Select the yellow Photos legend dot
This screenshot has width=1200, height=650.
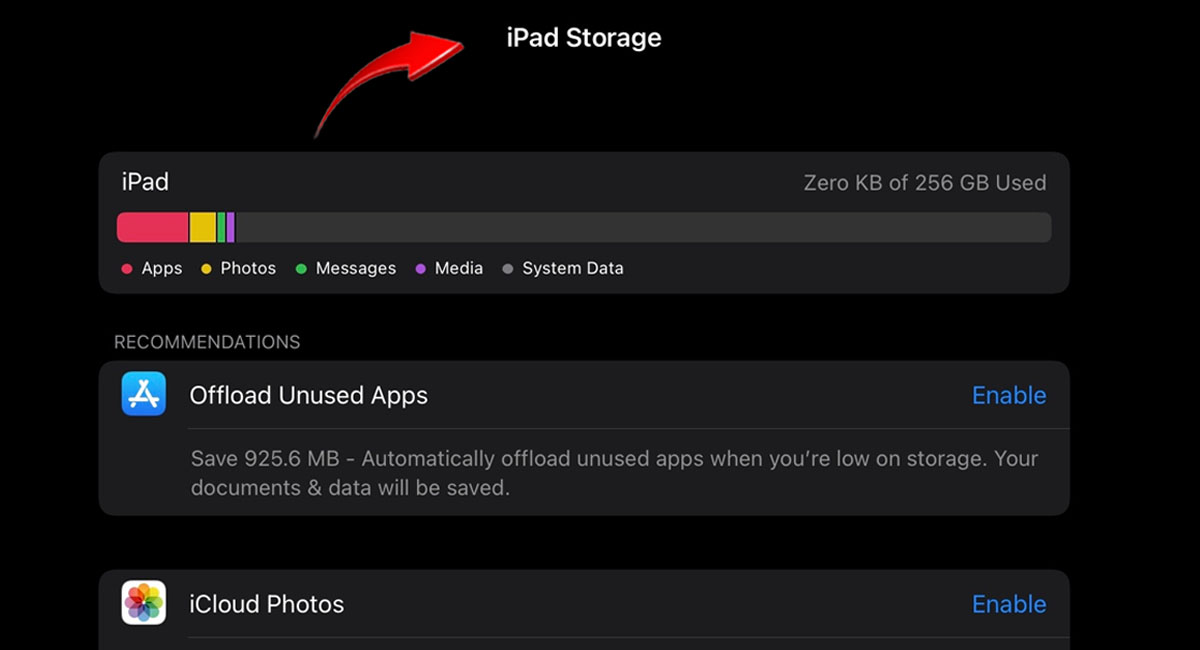(x=206, y=268)
